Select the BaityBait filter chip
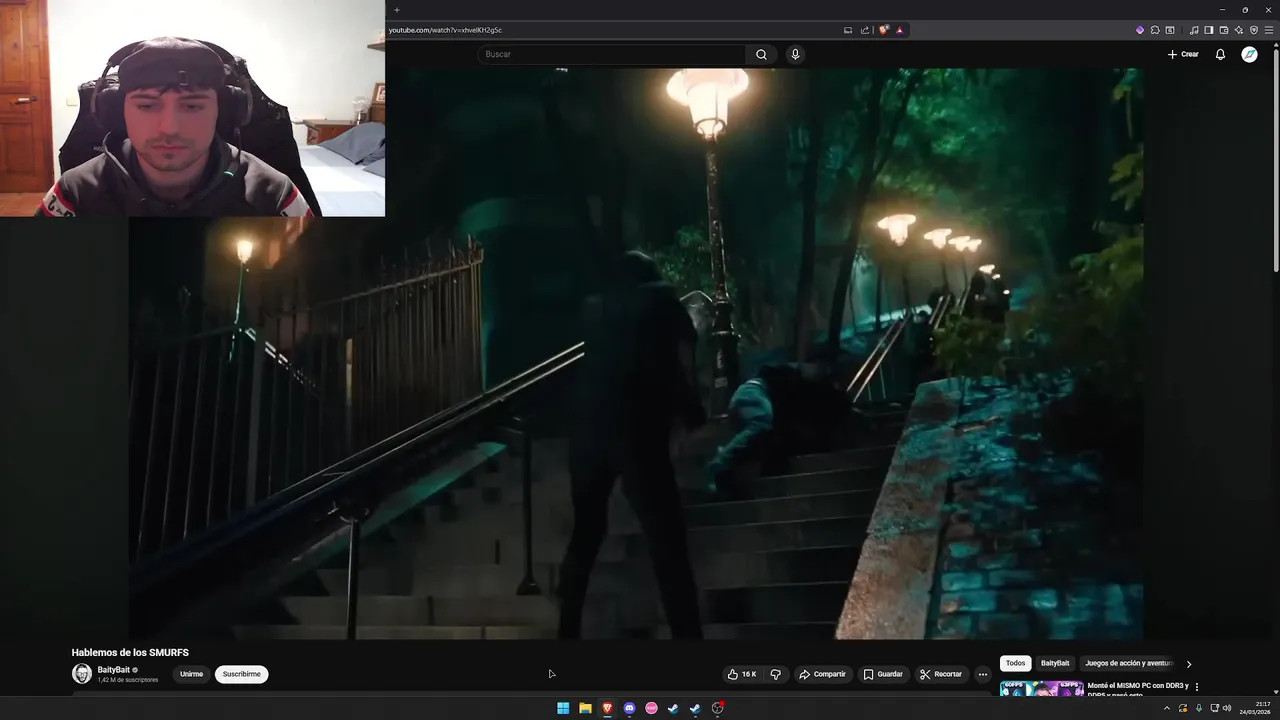This screenshot has width=1280, height=720. pyautogui.click(x=1055, y=663)
